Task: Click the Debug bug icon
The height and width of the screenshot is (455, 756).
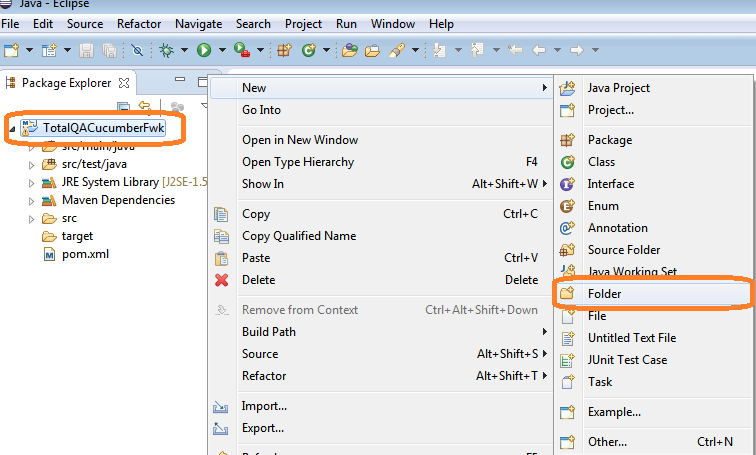Action: [166, 50]
